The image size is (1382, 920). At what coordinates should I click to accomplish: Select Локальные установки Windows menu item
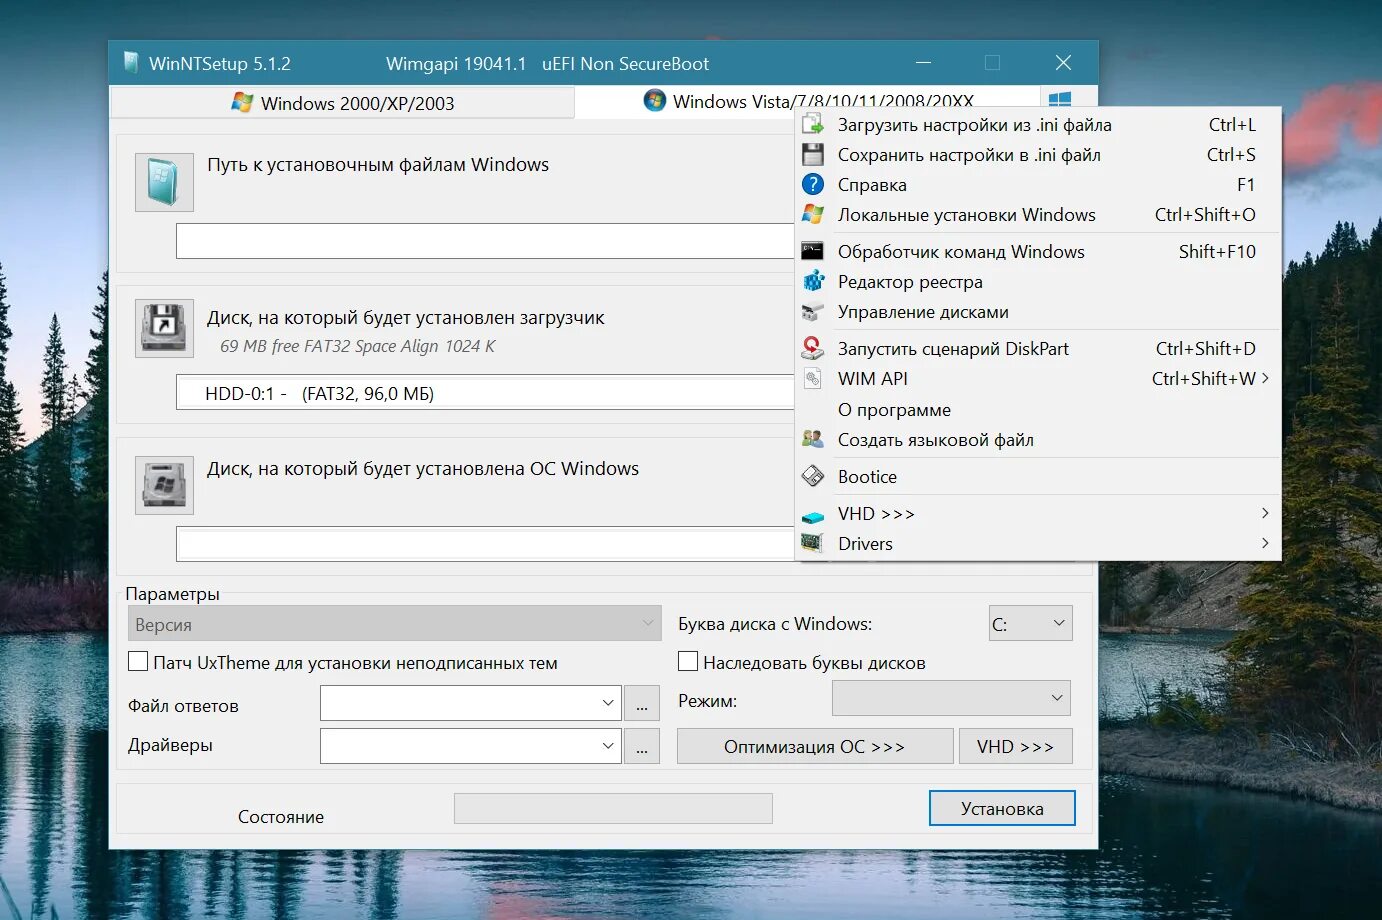pos(1038,215)
